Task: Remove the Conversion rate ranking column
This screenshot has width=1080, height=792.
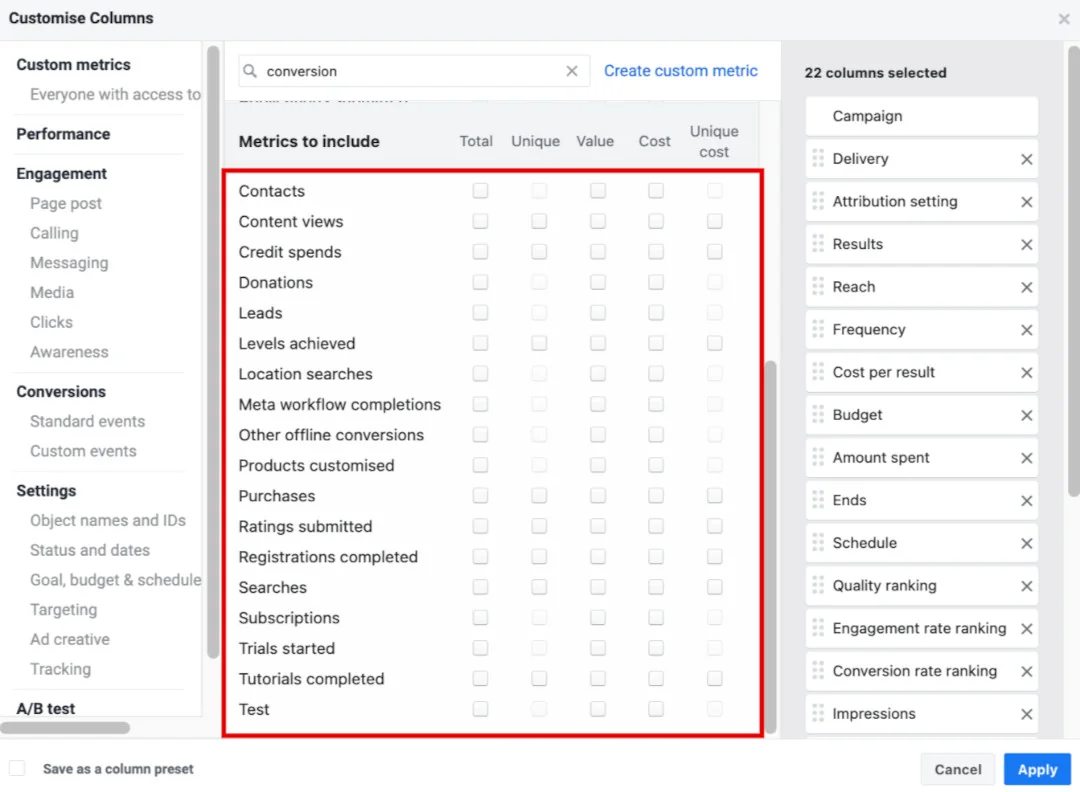Action: point(1026,671)
